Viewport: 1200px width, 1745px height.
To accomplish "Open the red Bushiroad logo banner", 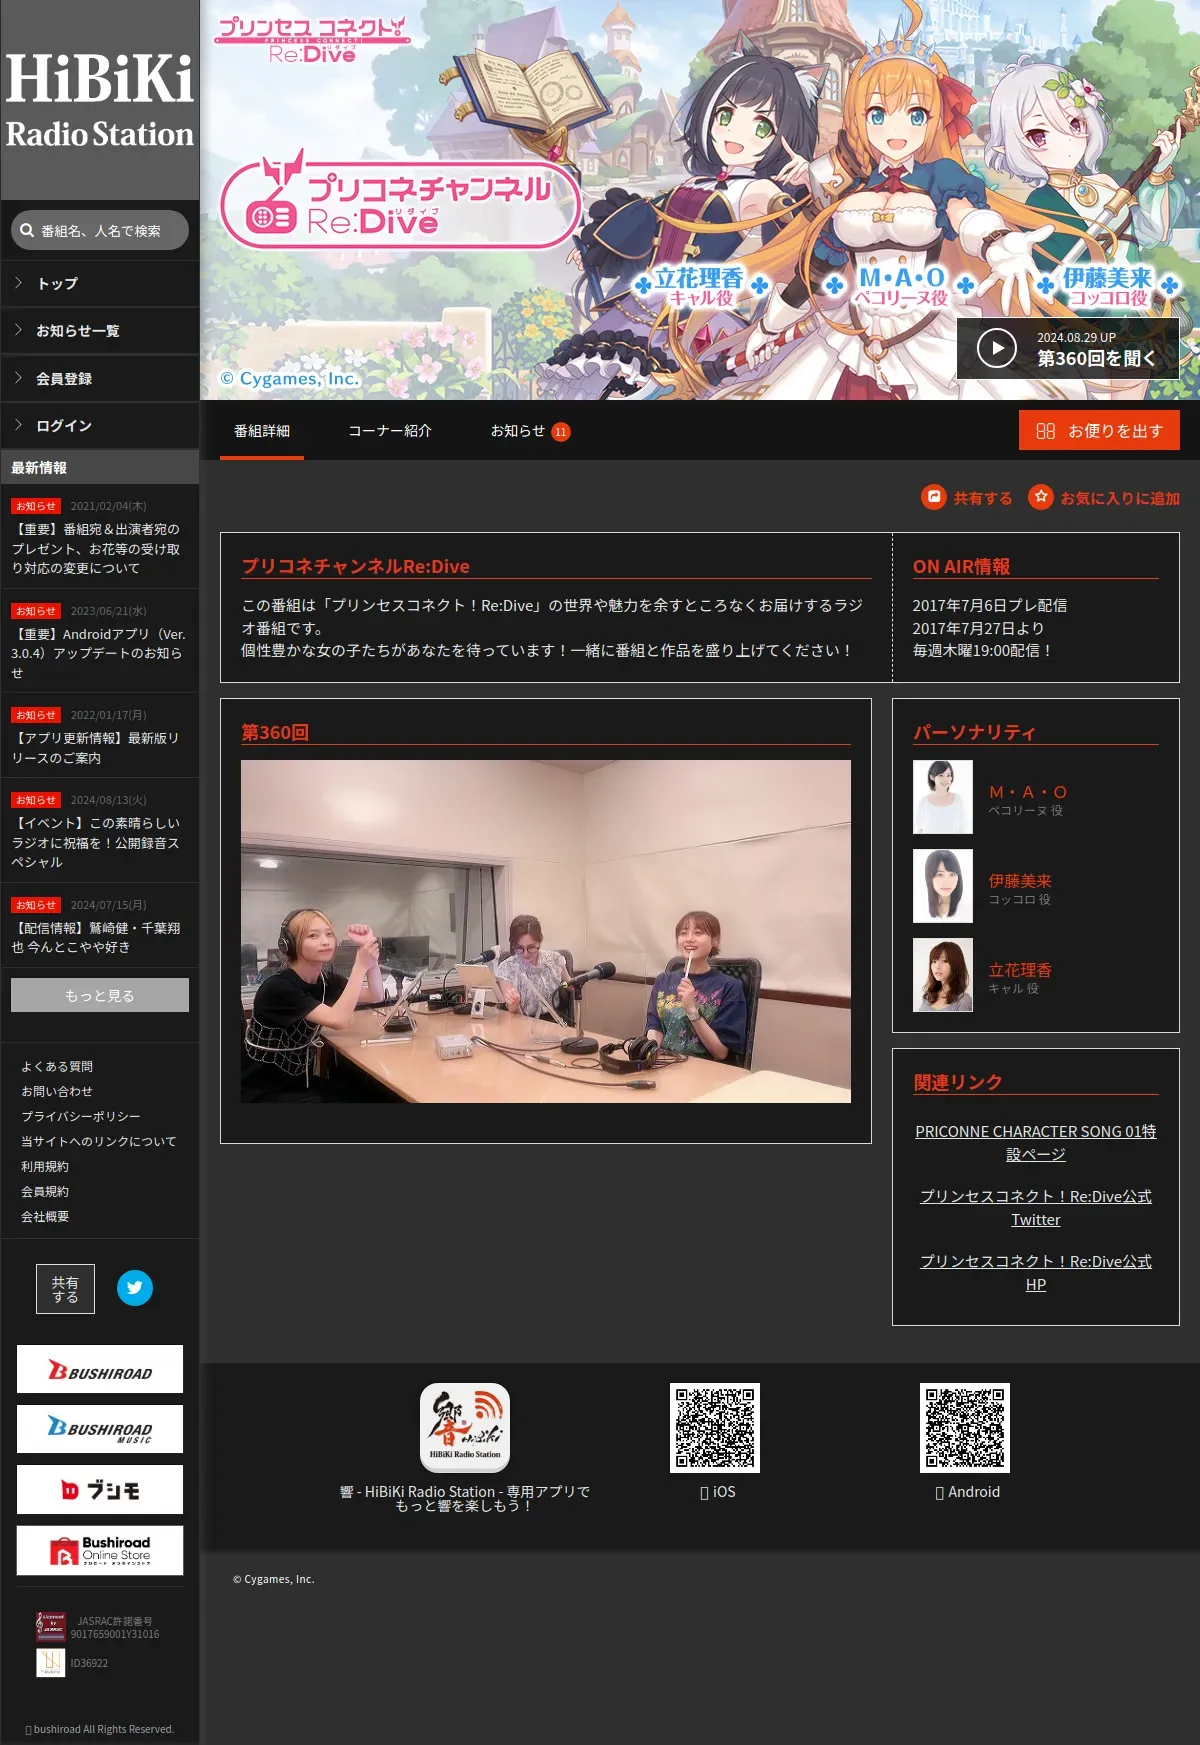I will coord(100,1369).
